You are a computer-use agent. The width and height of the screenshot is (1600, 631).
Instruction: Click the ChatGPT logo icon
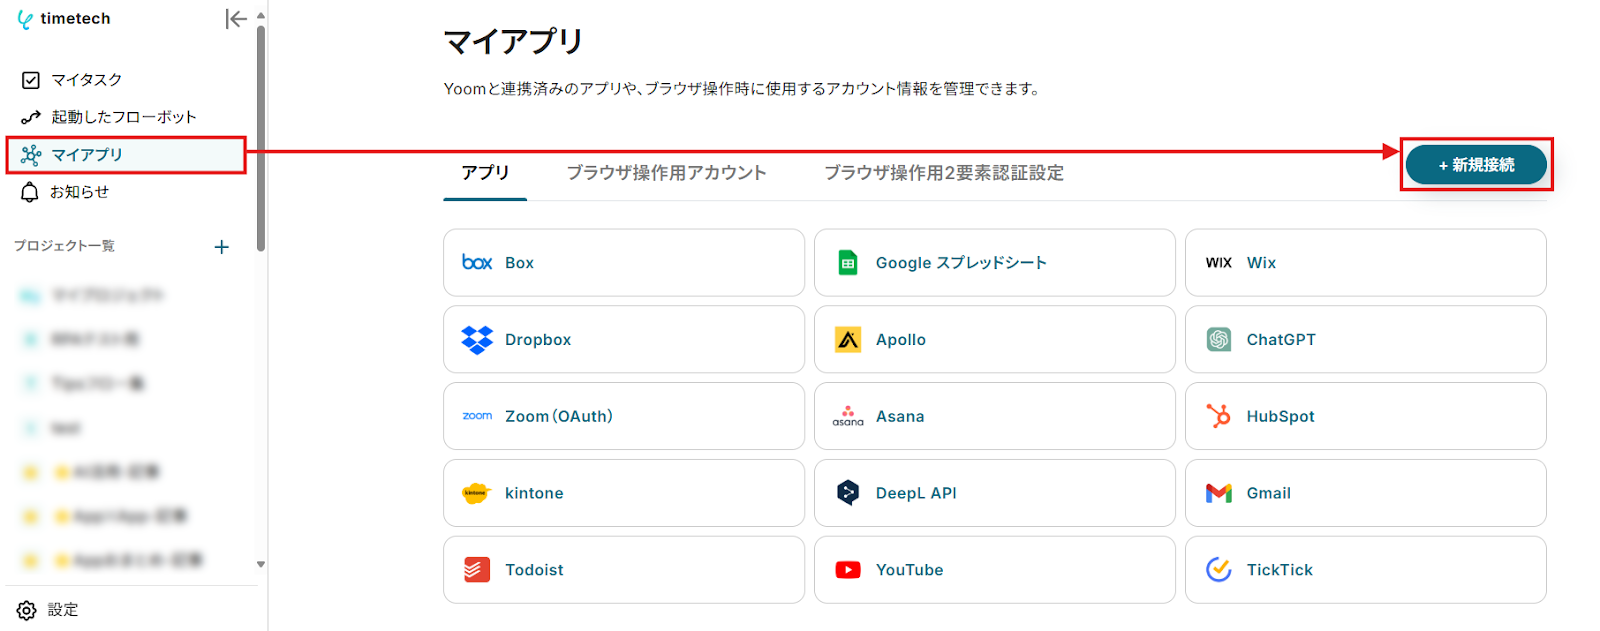(x=1218, y=340)
